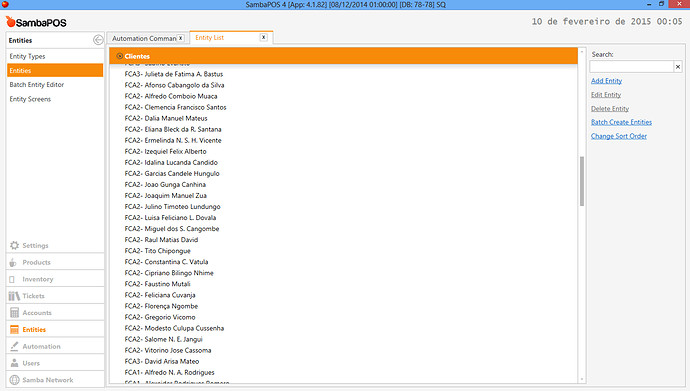Click the Tickets icon in the sidebar
The height and width of the screenshot is (391, 690).
(14, 296)
